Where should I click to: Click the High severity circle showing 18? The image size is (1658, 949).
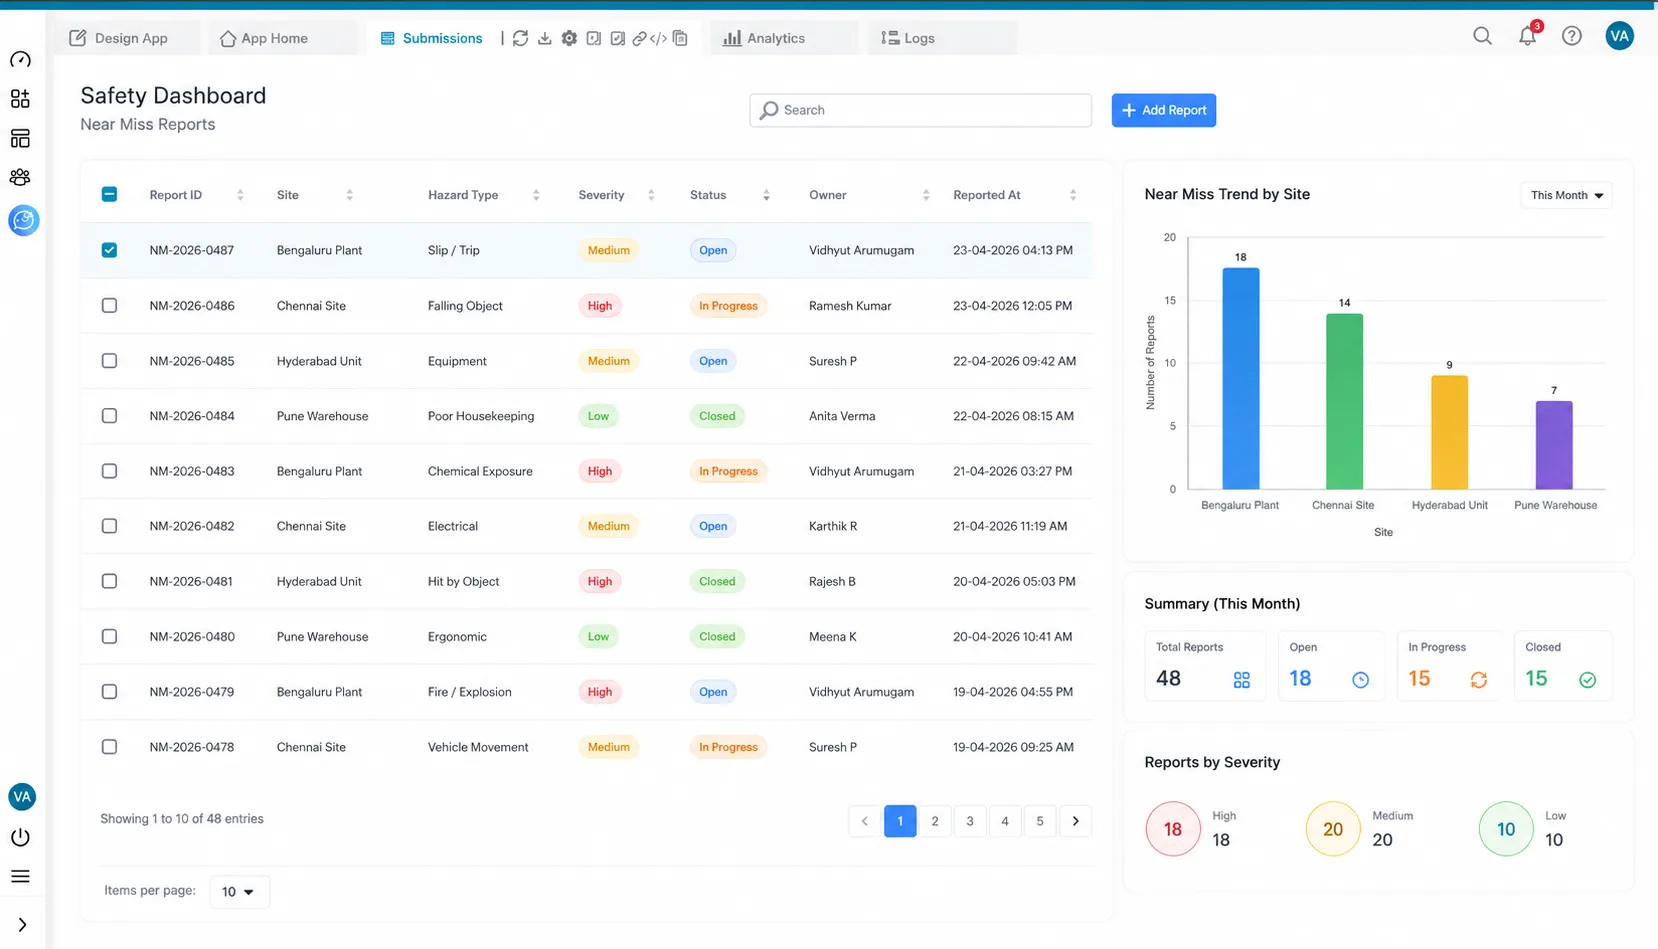tap(1172, 829)
